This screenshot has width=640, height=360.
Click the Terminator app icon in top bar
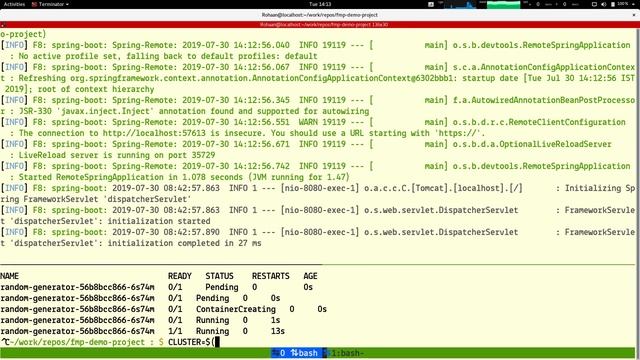click(34, 4)
